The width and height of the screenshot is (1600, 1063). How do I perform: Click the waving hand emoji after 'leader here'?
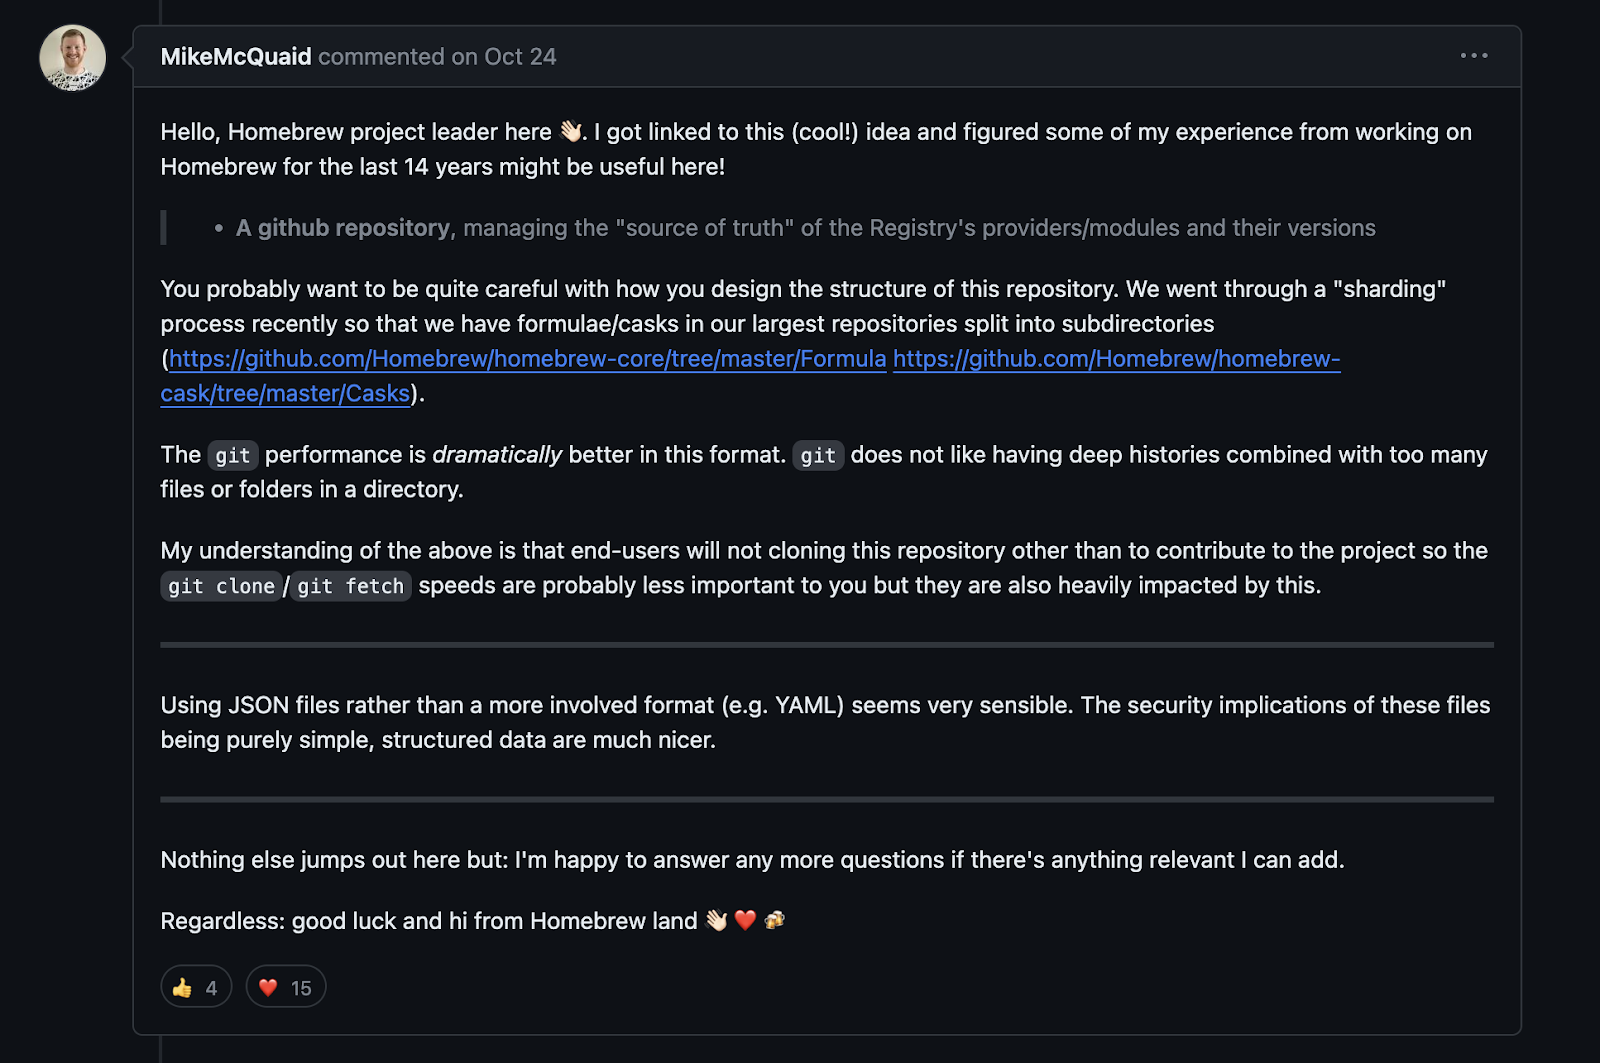click(570, 131)
